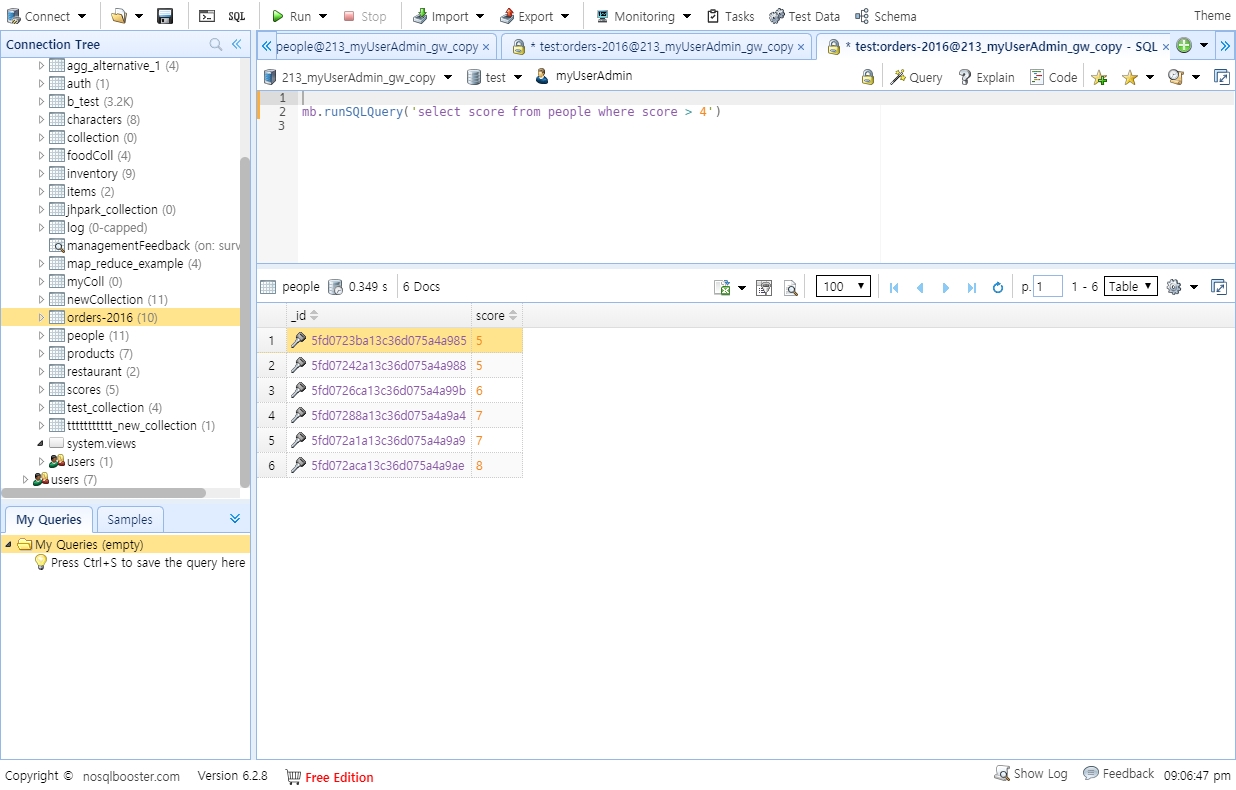Toggle the read-only lock on the editor

coord(868,77)
